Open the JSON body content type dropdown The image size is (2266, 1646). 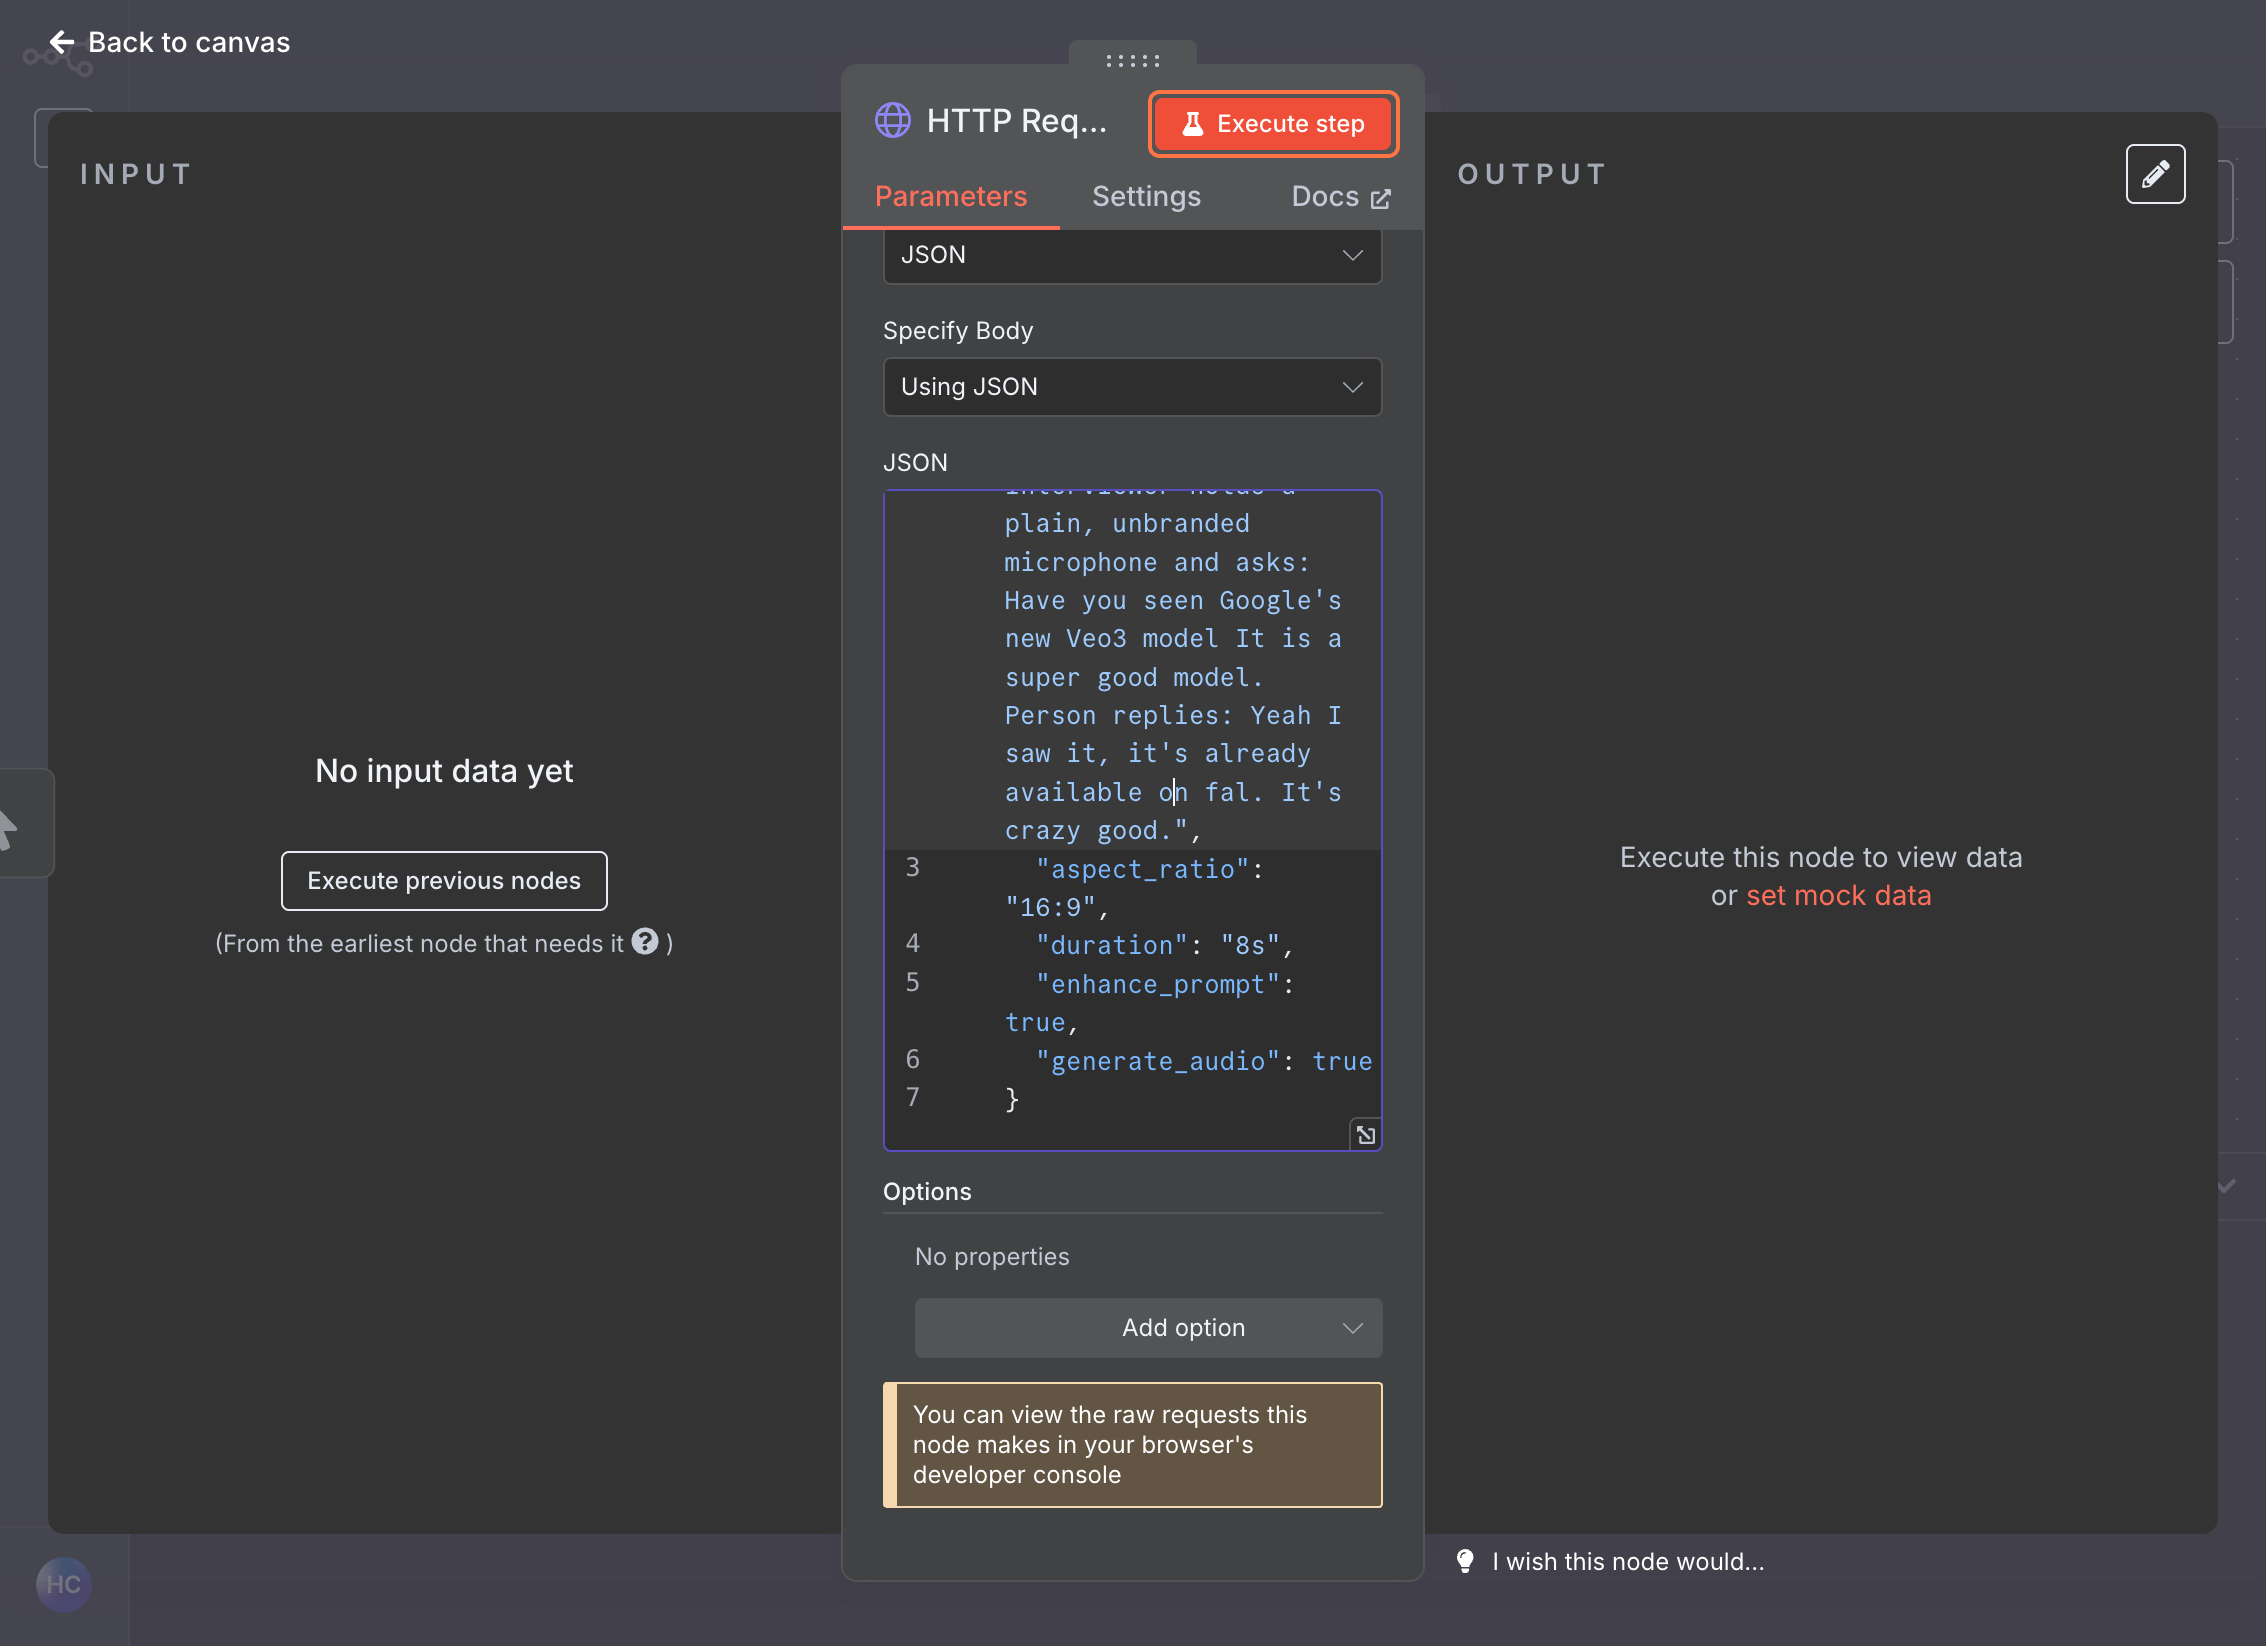tap(1132, 255)
